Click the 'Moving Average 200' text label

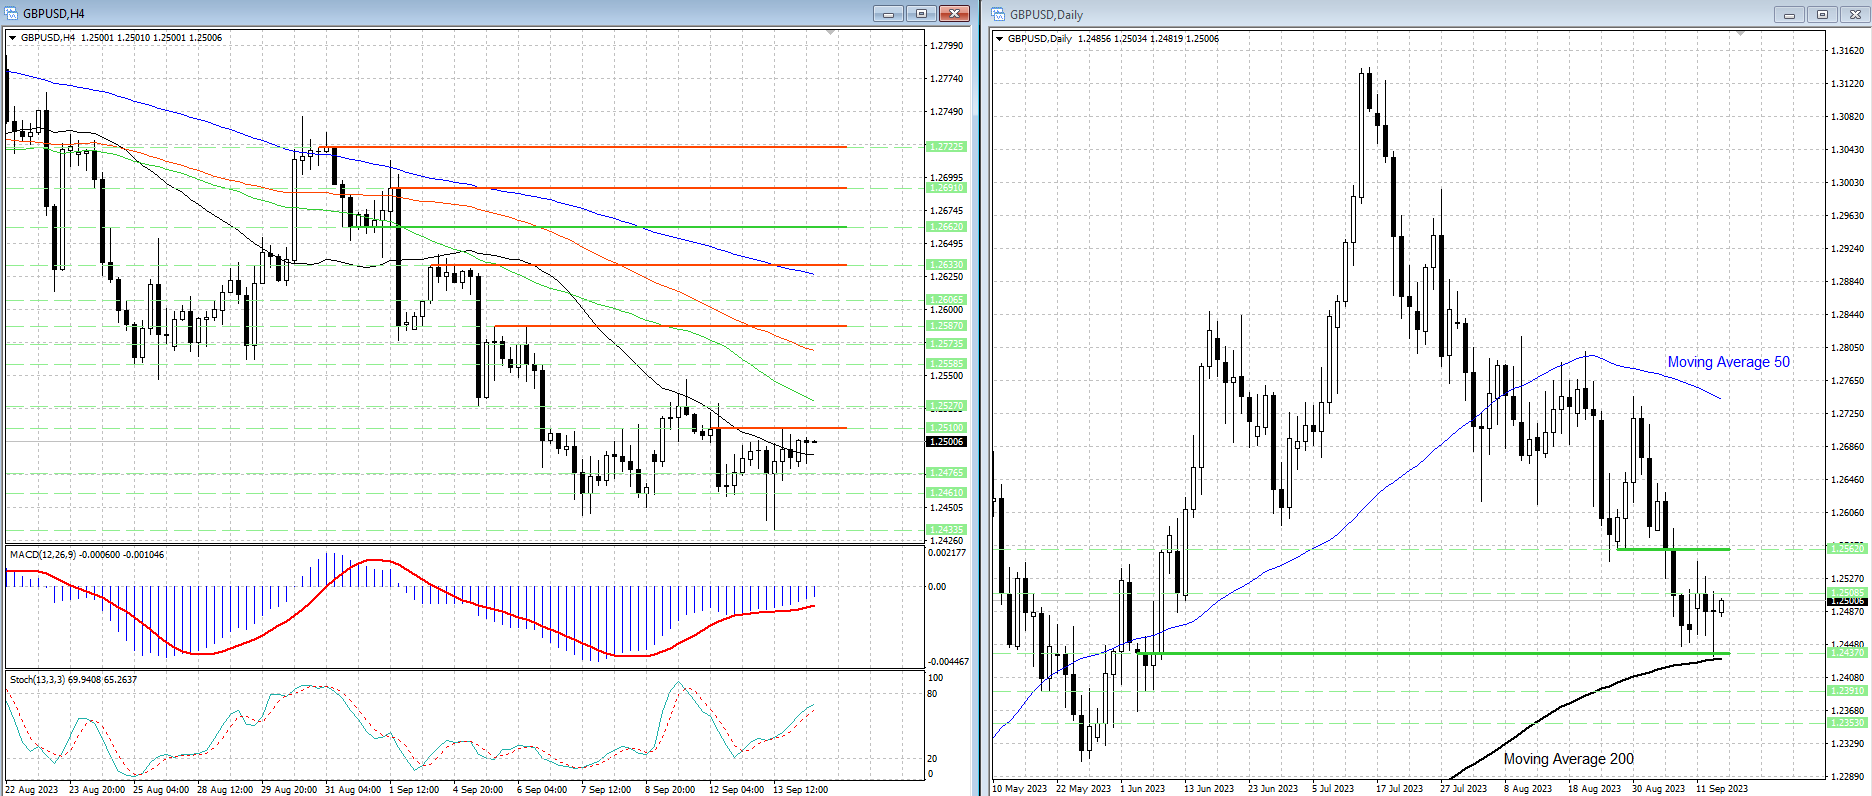1568,759
